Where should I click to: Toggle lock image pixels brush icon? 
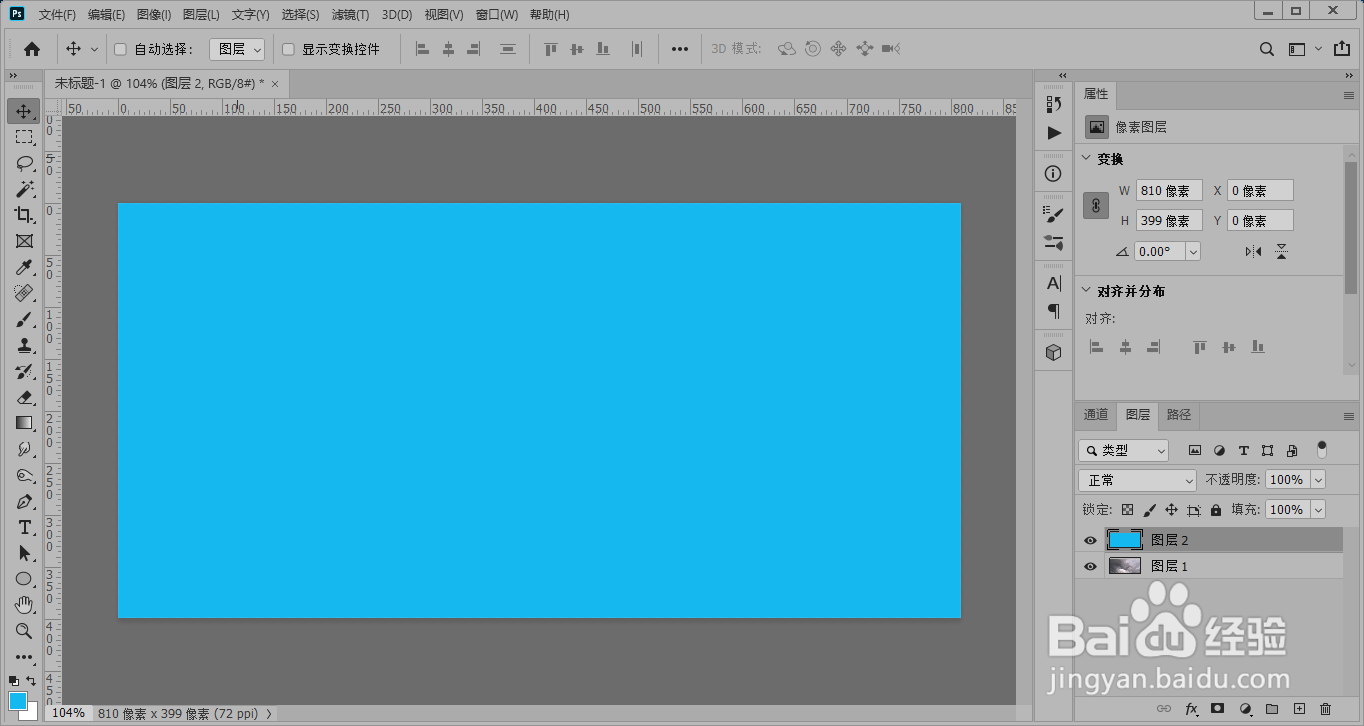pyautogui.click(x=1150, y=510)
